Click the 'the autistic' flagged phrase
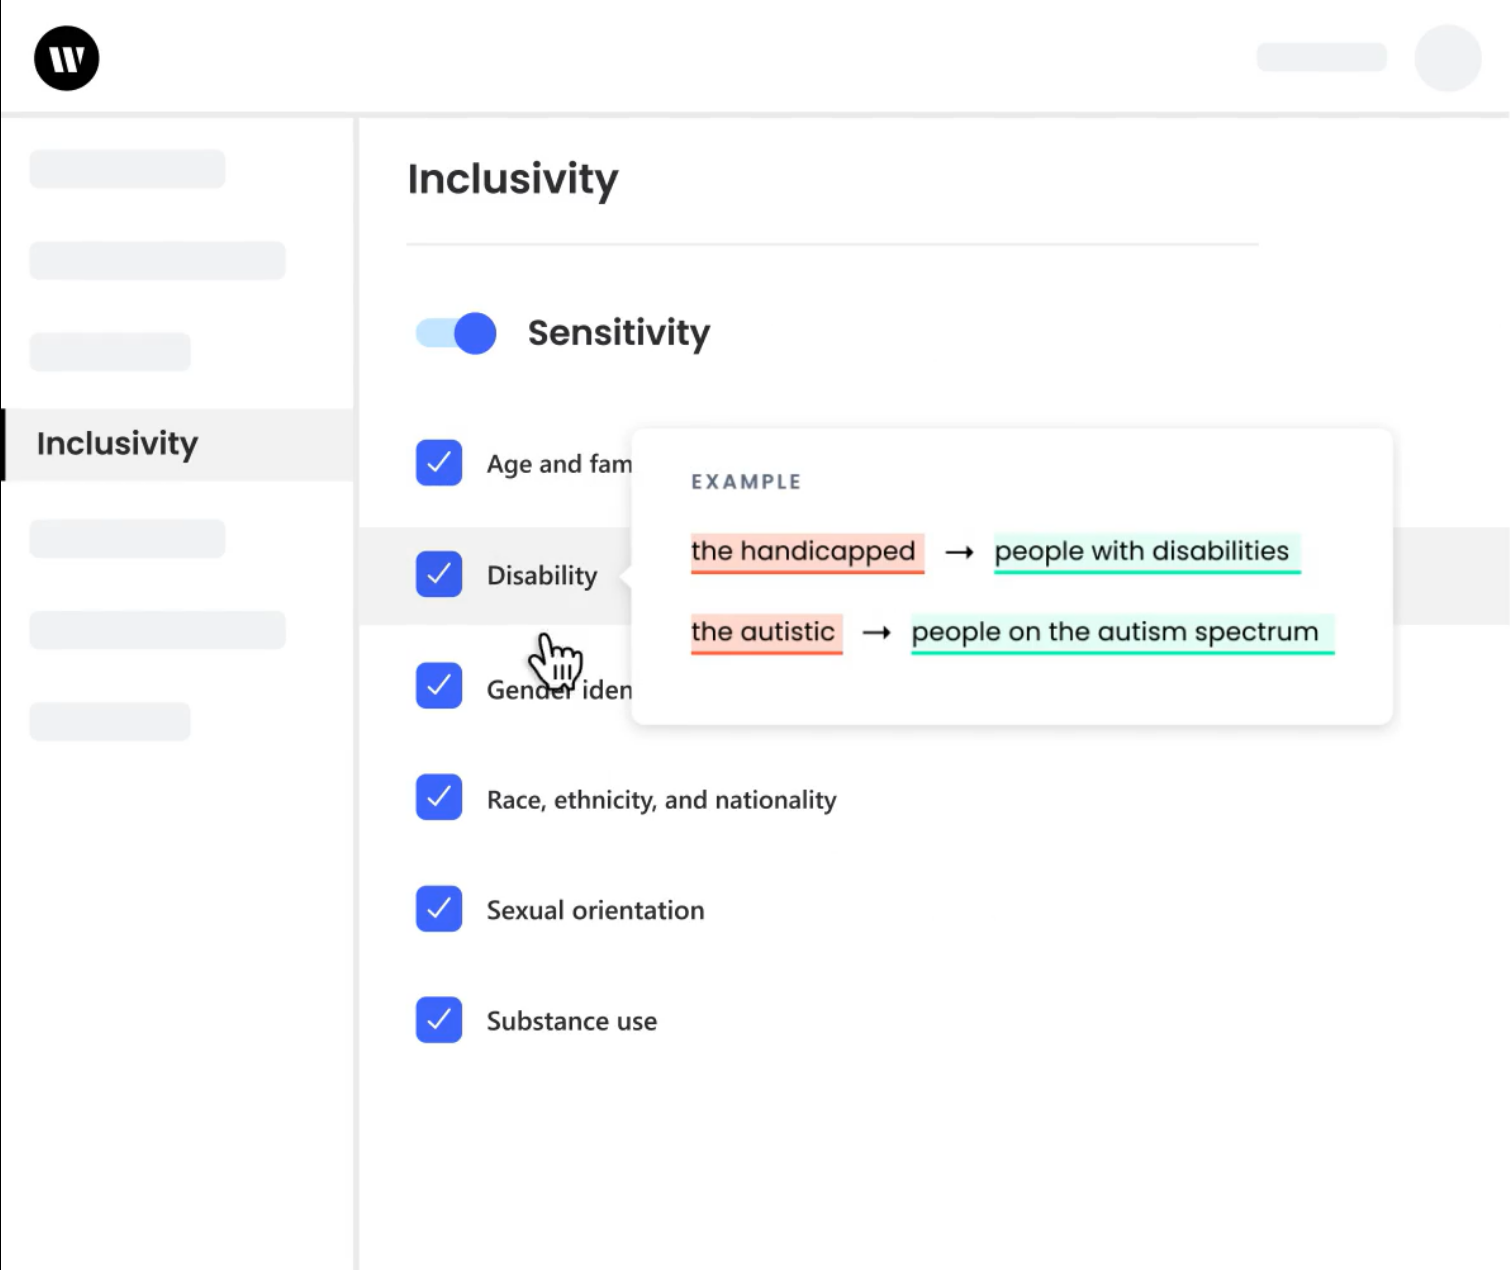The height and width of the screenshot is (1270, 1510). [763, 633]
